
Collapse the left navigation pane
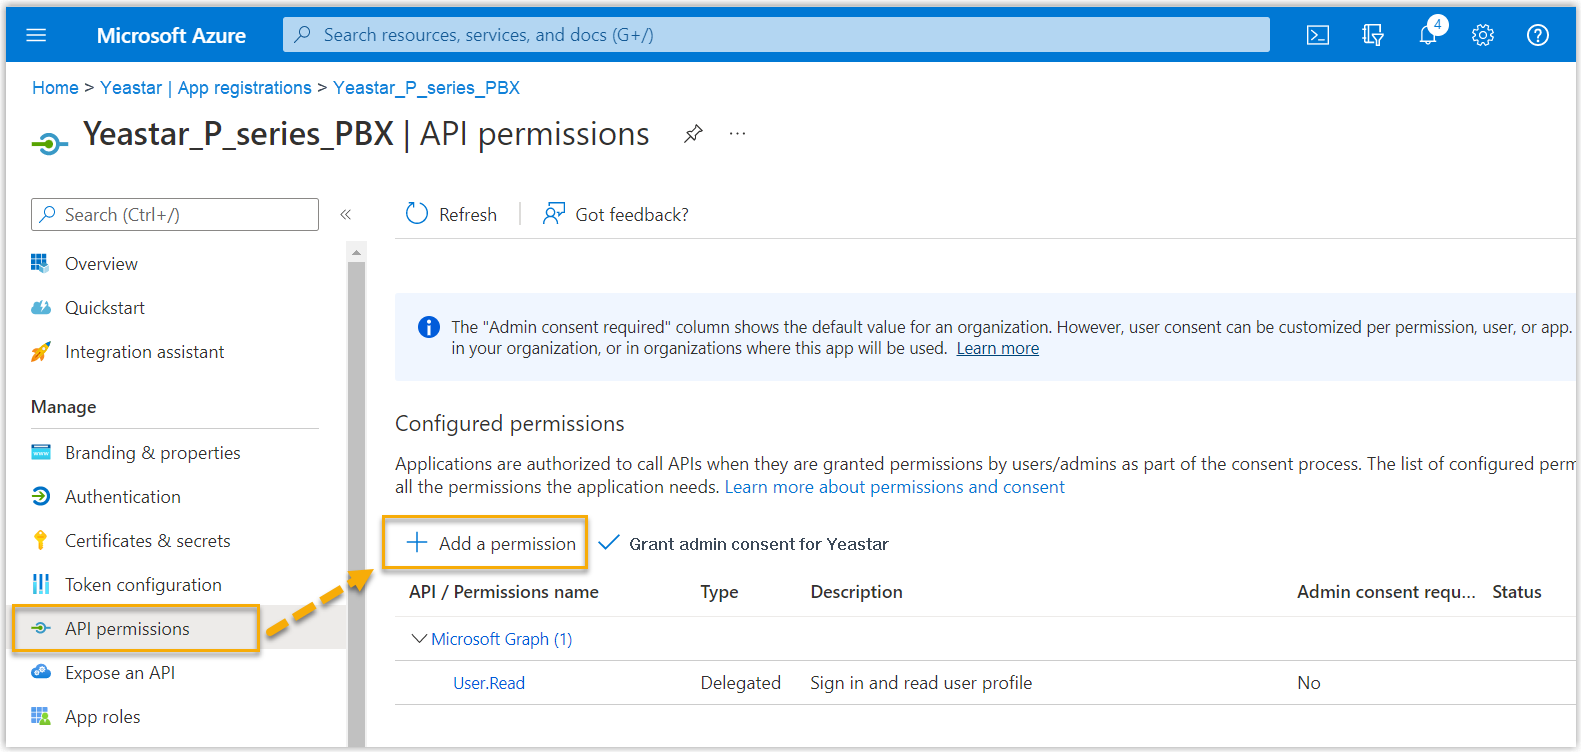pyautogui.click(x=346, y=215)
